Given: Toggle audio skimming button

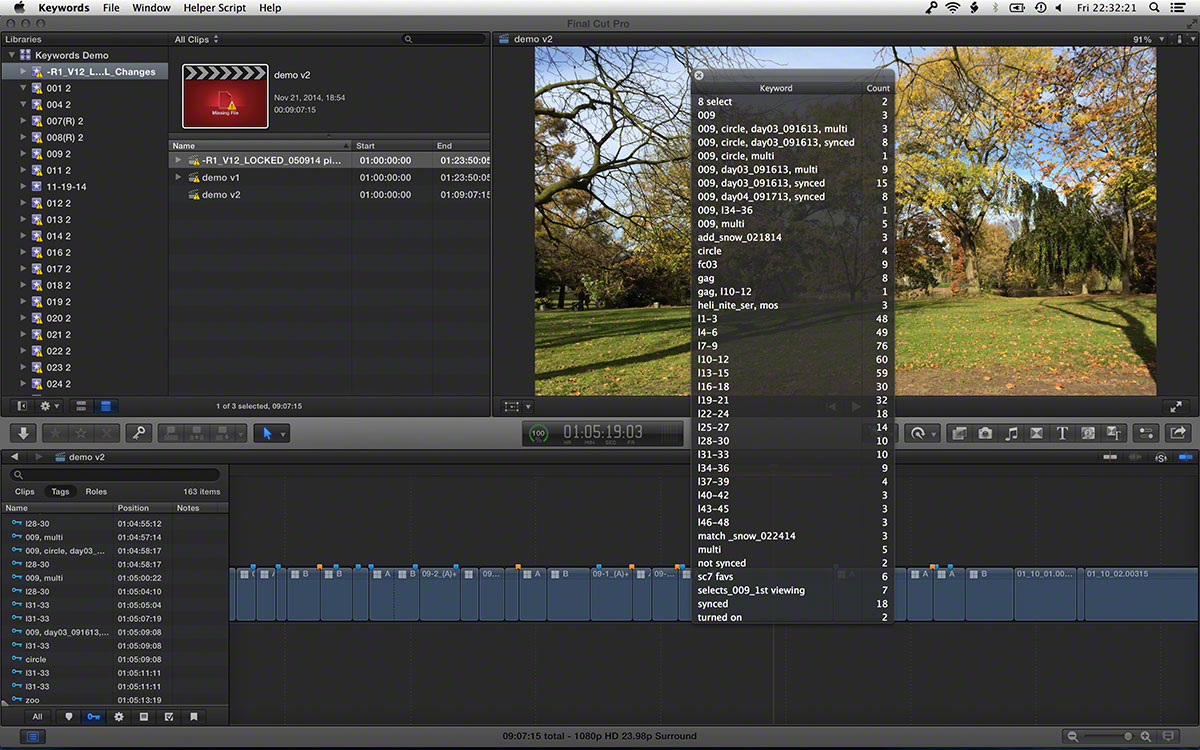Looking at the screenshot, I should coord(1133,457).
